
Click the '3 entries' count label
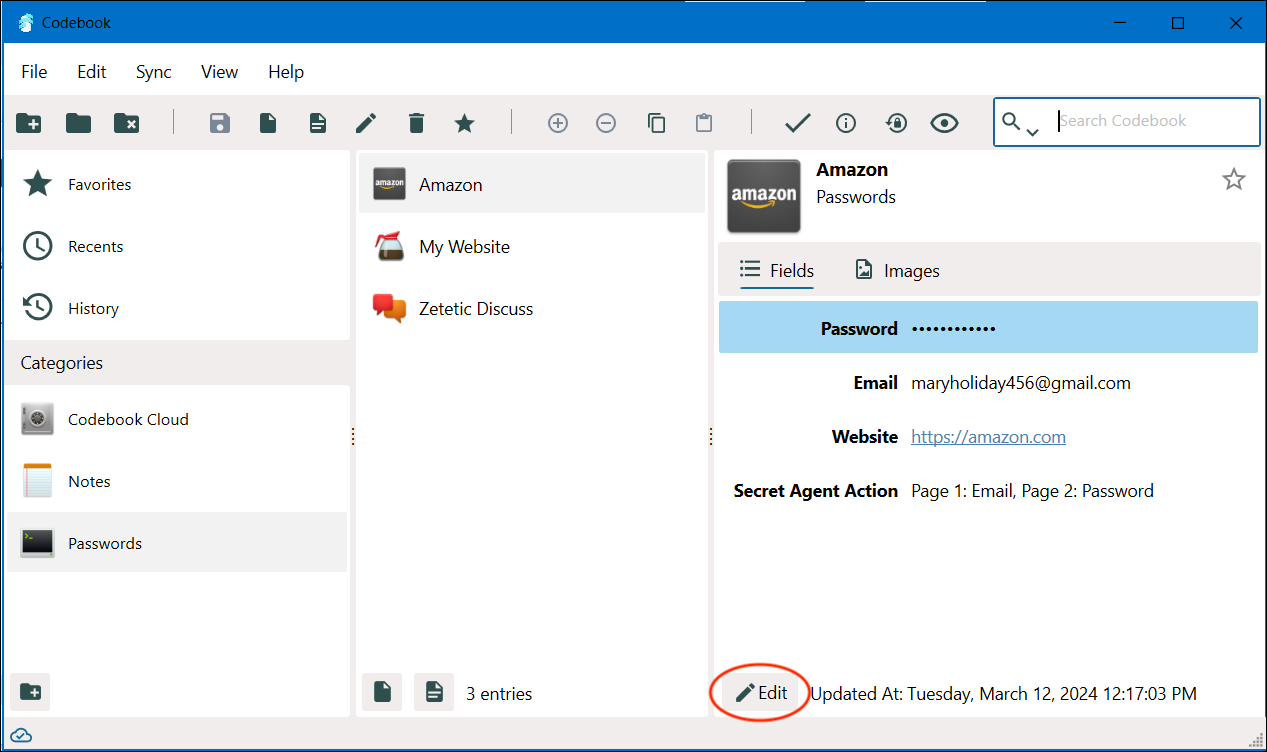(x=499, y=693)
